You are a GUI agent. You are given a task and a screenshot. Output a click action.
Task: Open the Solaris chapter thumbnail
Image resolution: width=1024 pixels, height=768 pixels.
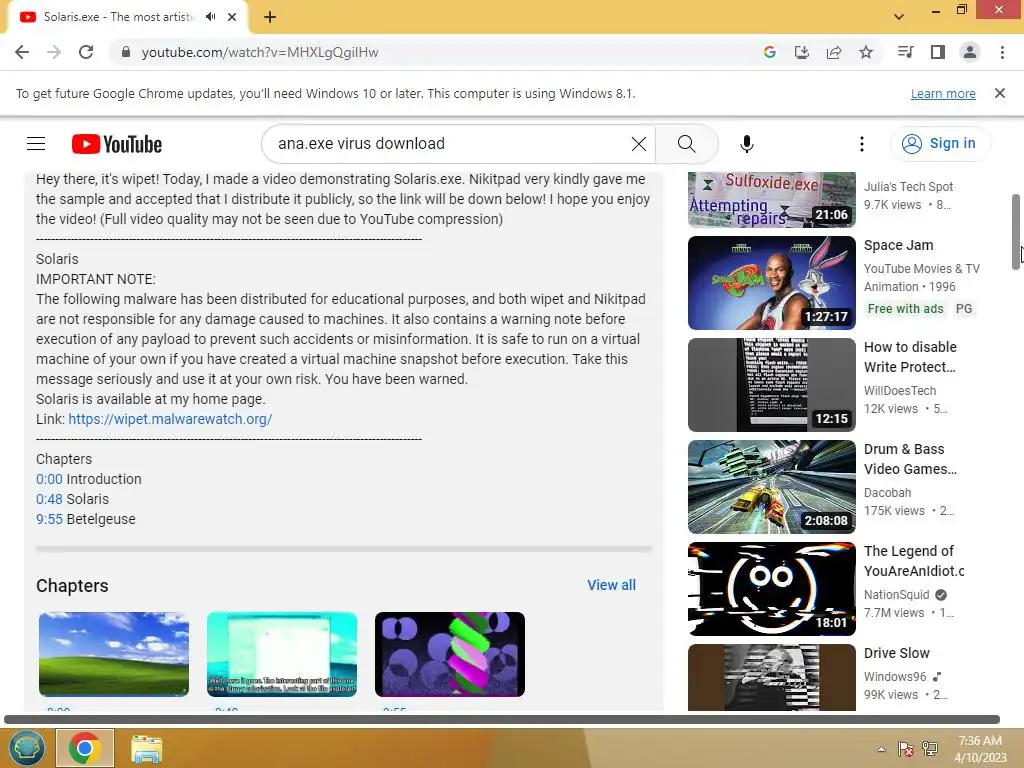[281, 654]
